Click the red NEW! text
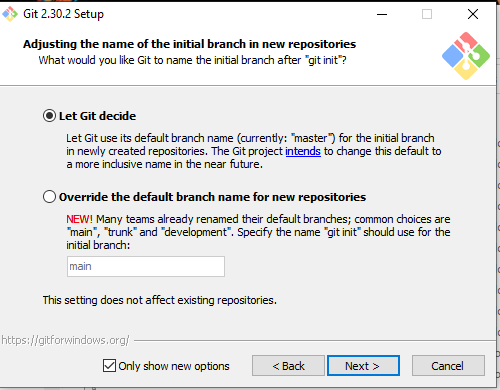Screen dimensions: 500x390 coord(79,219)
